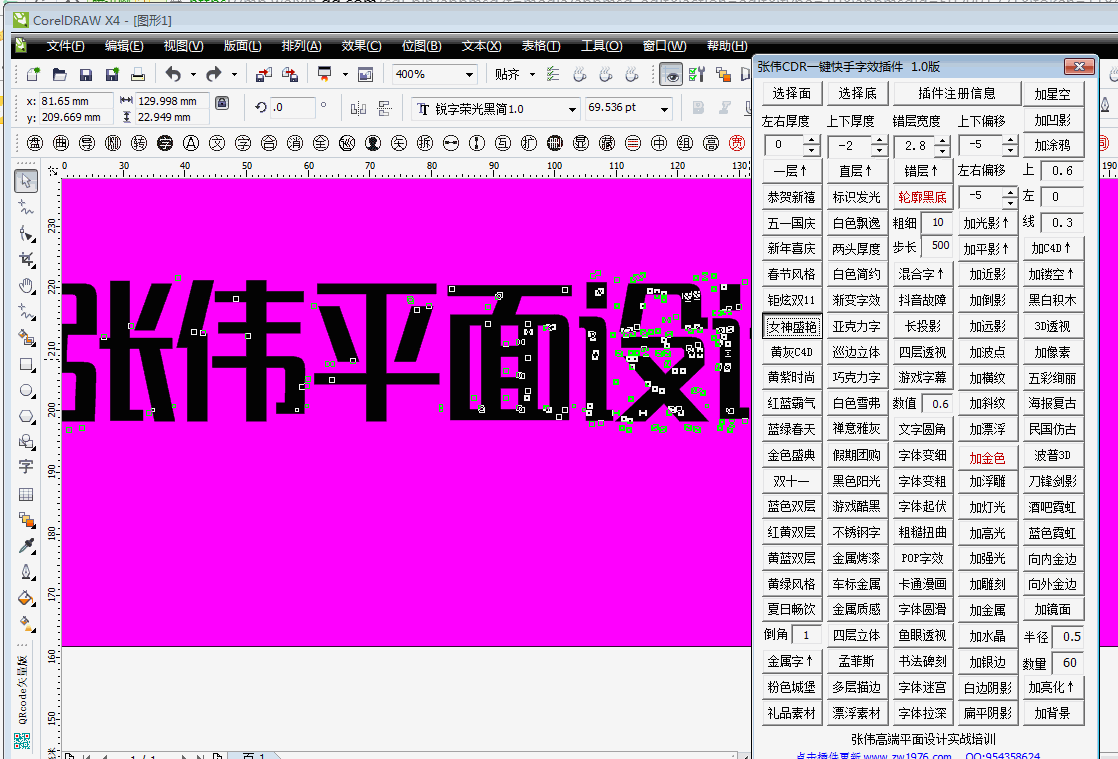The image size is (1118, 759).
Task: Expand the Redo history dropdown arrow
Action: click(234, 74)
